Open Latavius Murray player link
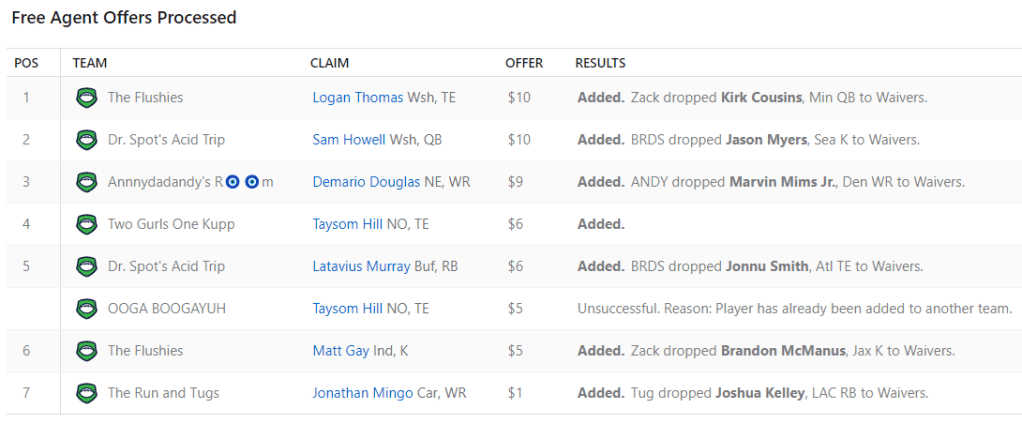Image resolution: width=1022 pixels, height=424 pixels. click(360, 266)
